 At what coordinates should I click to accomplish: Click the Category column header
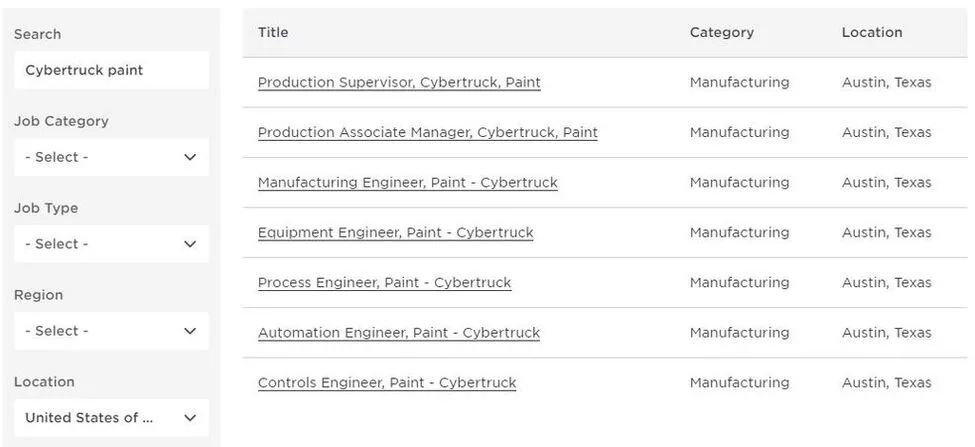pos(721,32)
